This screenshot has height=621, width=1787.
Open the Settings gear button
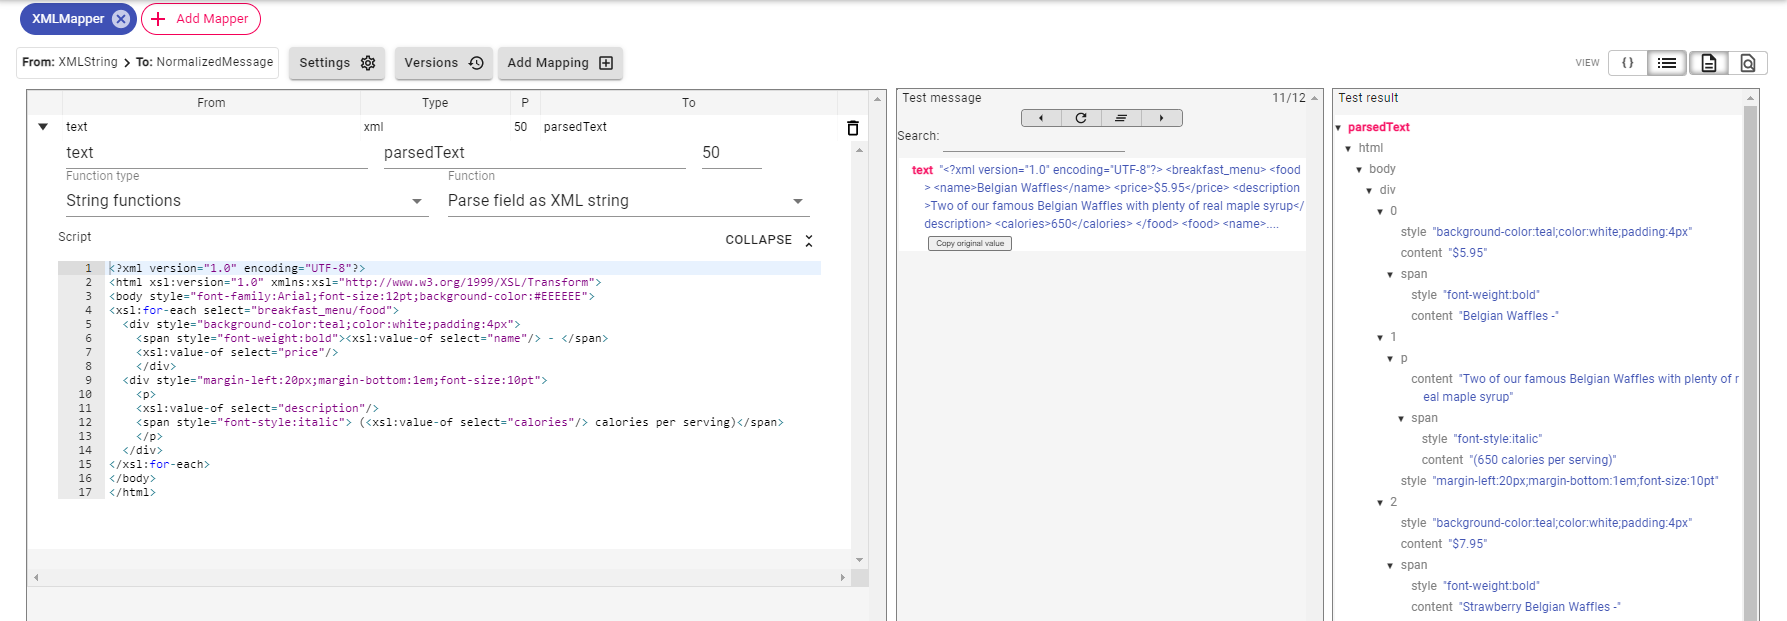coord(337,63)
